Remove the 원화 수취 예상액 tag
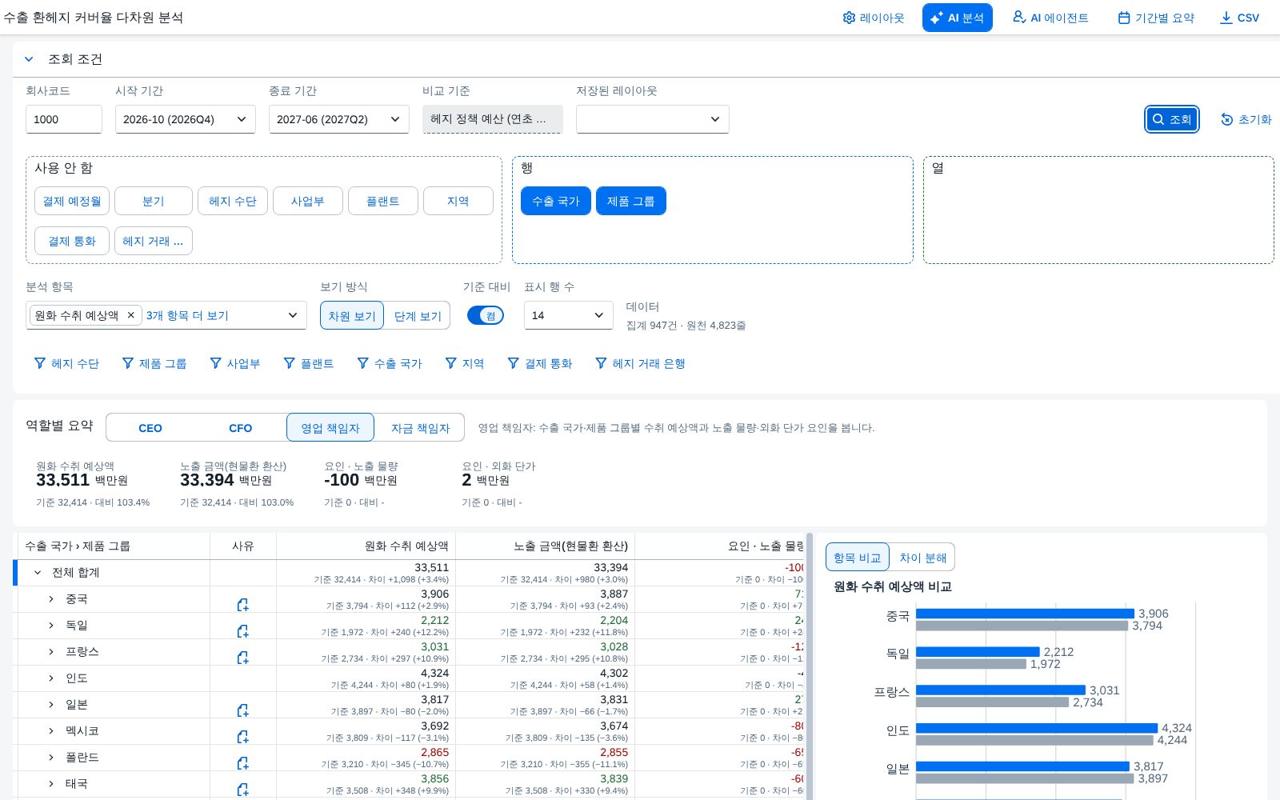 coord(130,315)
